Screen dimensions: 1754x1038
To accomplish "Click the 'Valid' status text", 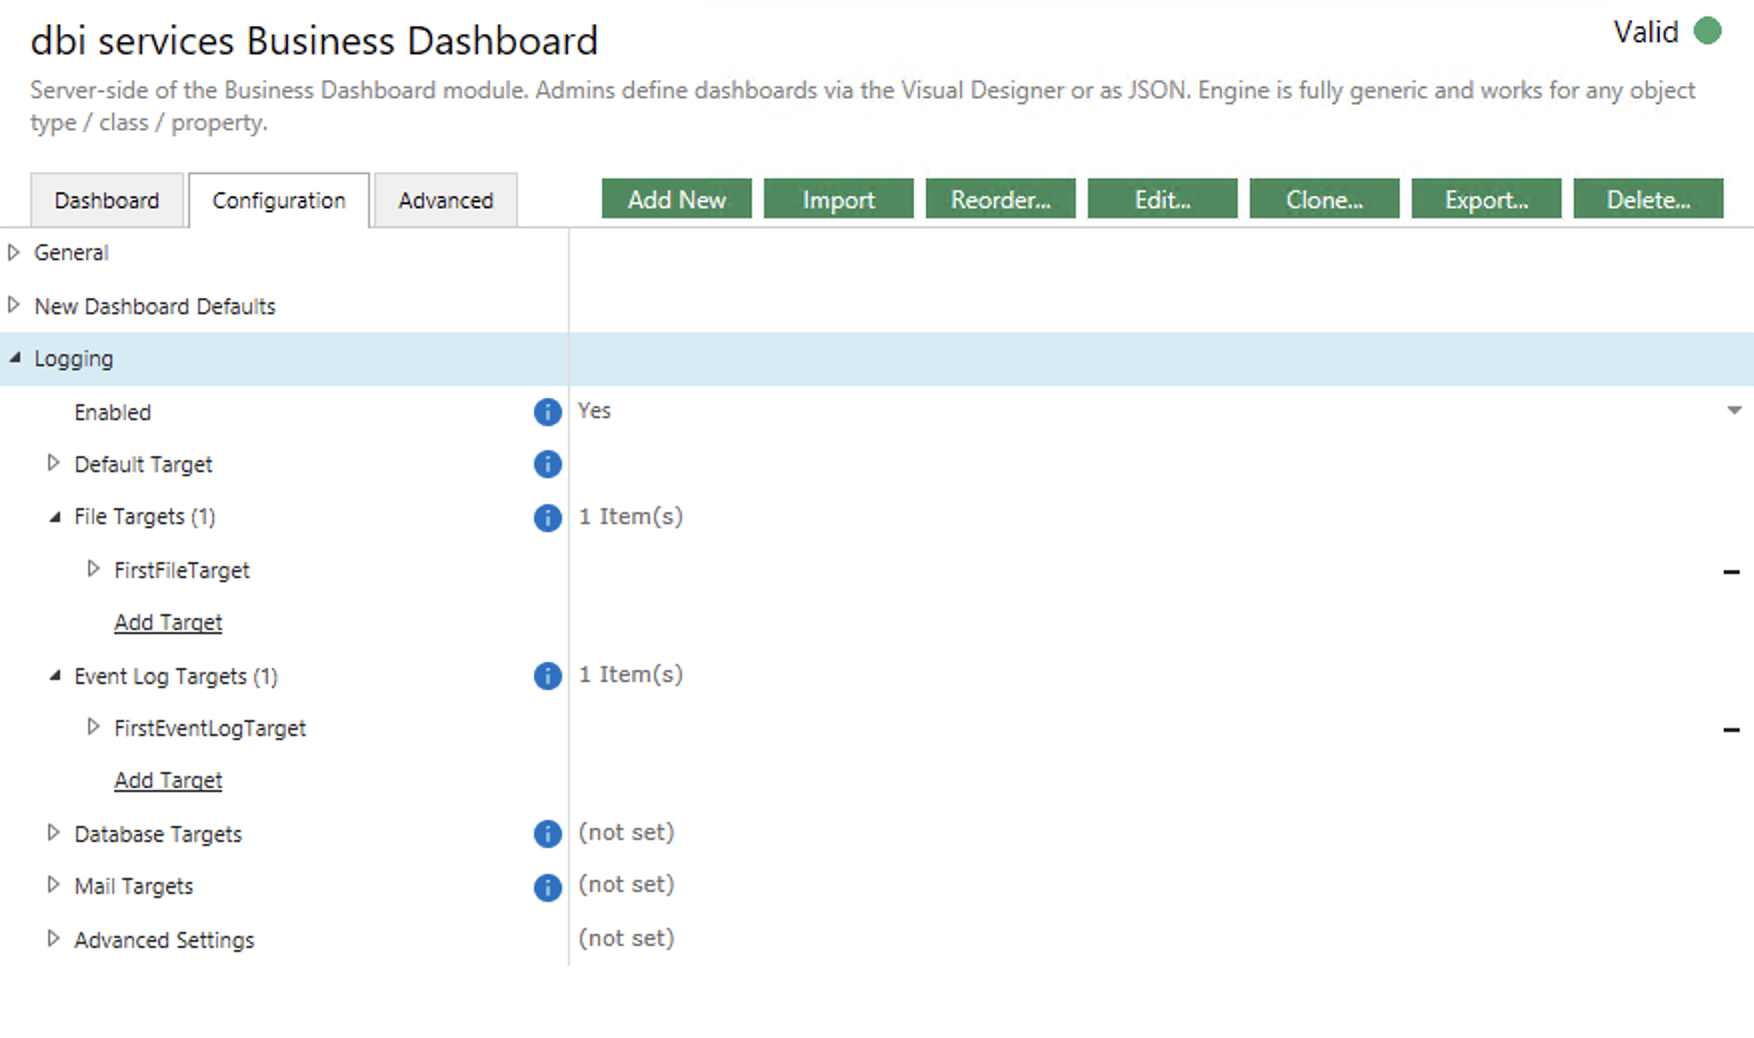I will point(1646,32).
